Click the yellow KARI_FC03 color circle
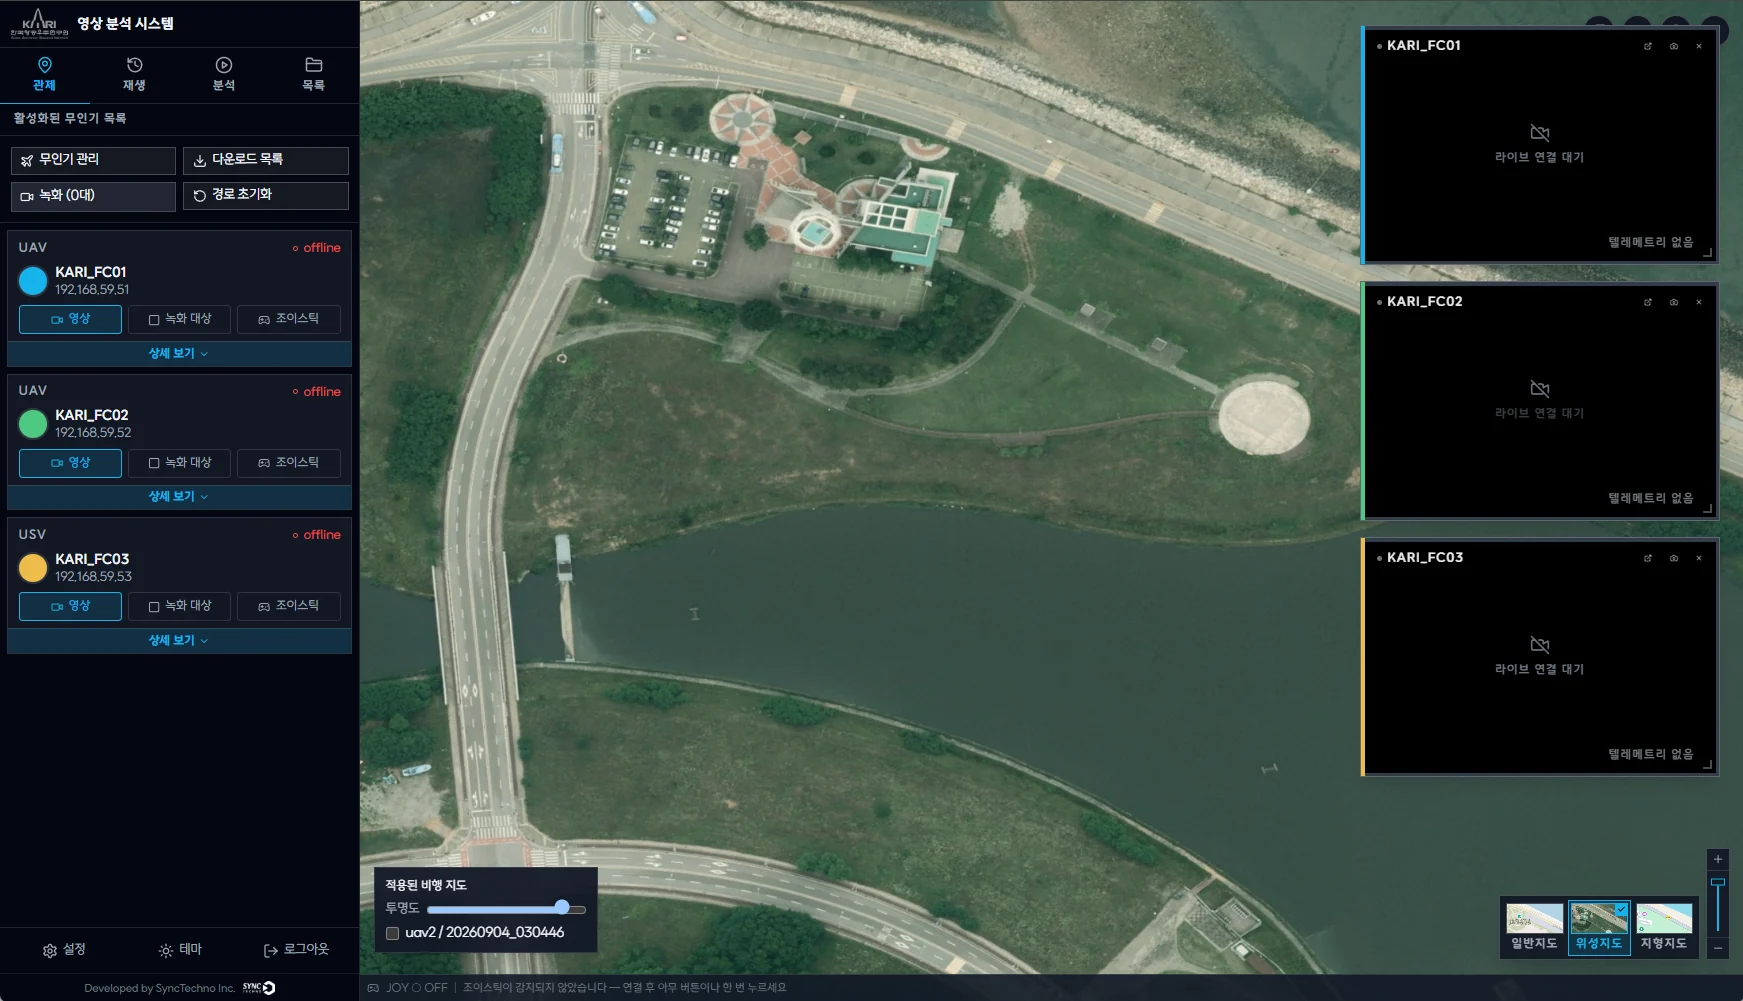Image resolution: width=1743 pixels, height=1001 pixels. [33, 568]
